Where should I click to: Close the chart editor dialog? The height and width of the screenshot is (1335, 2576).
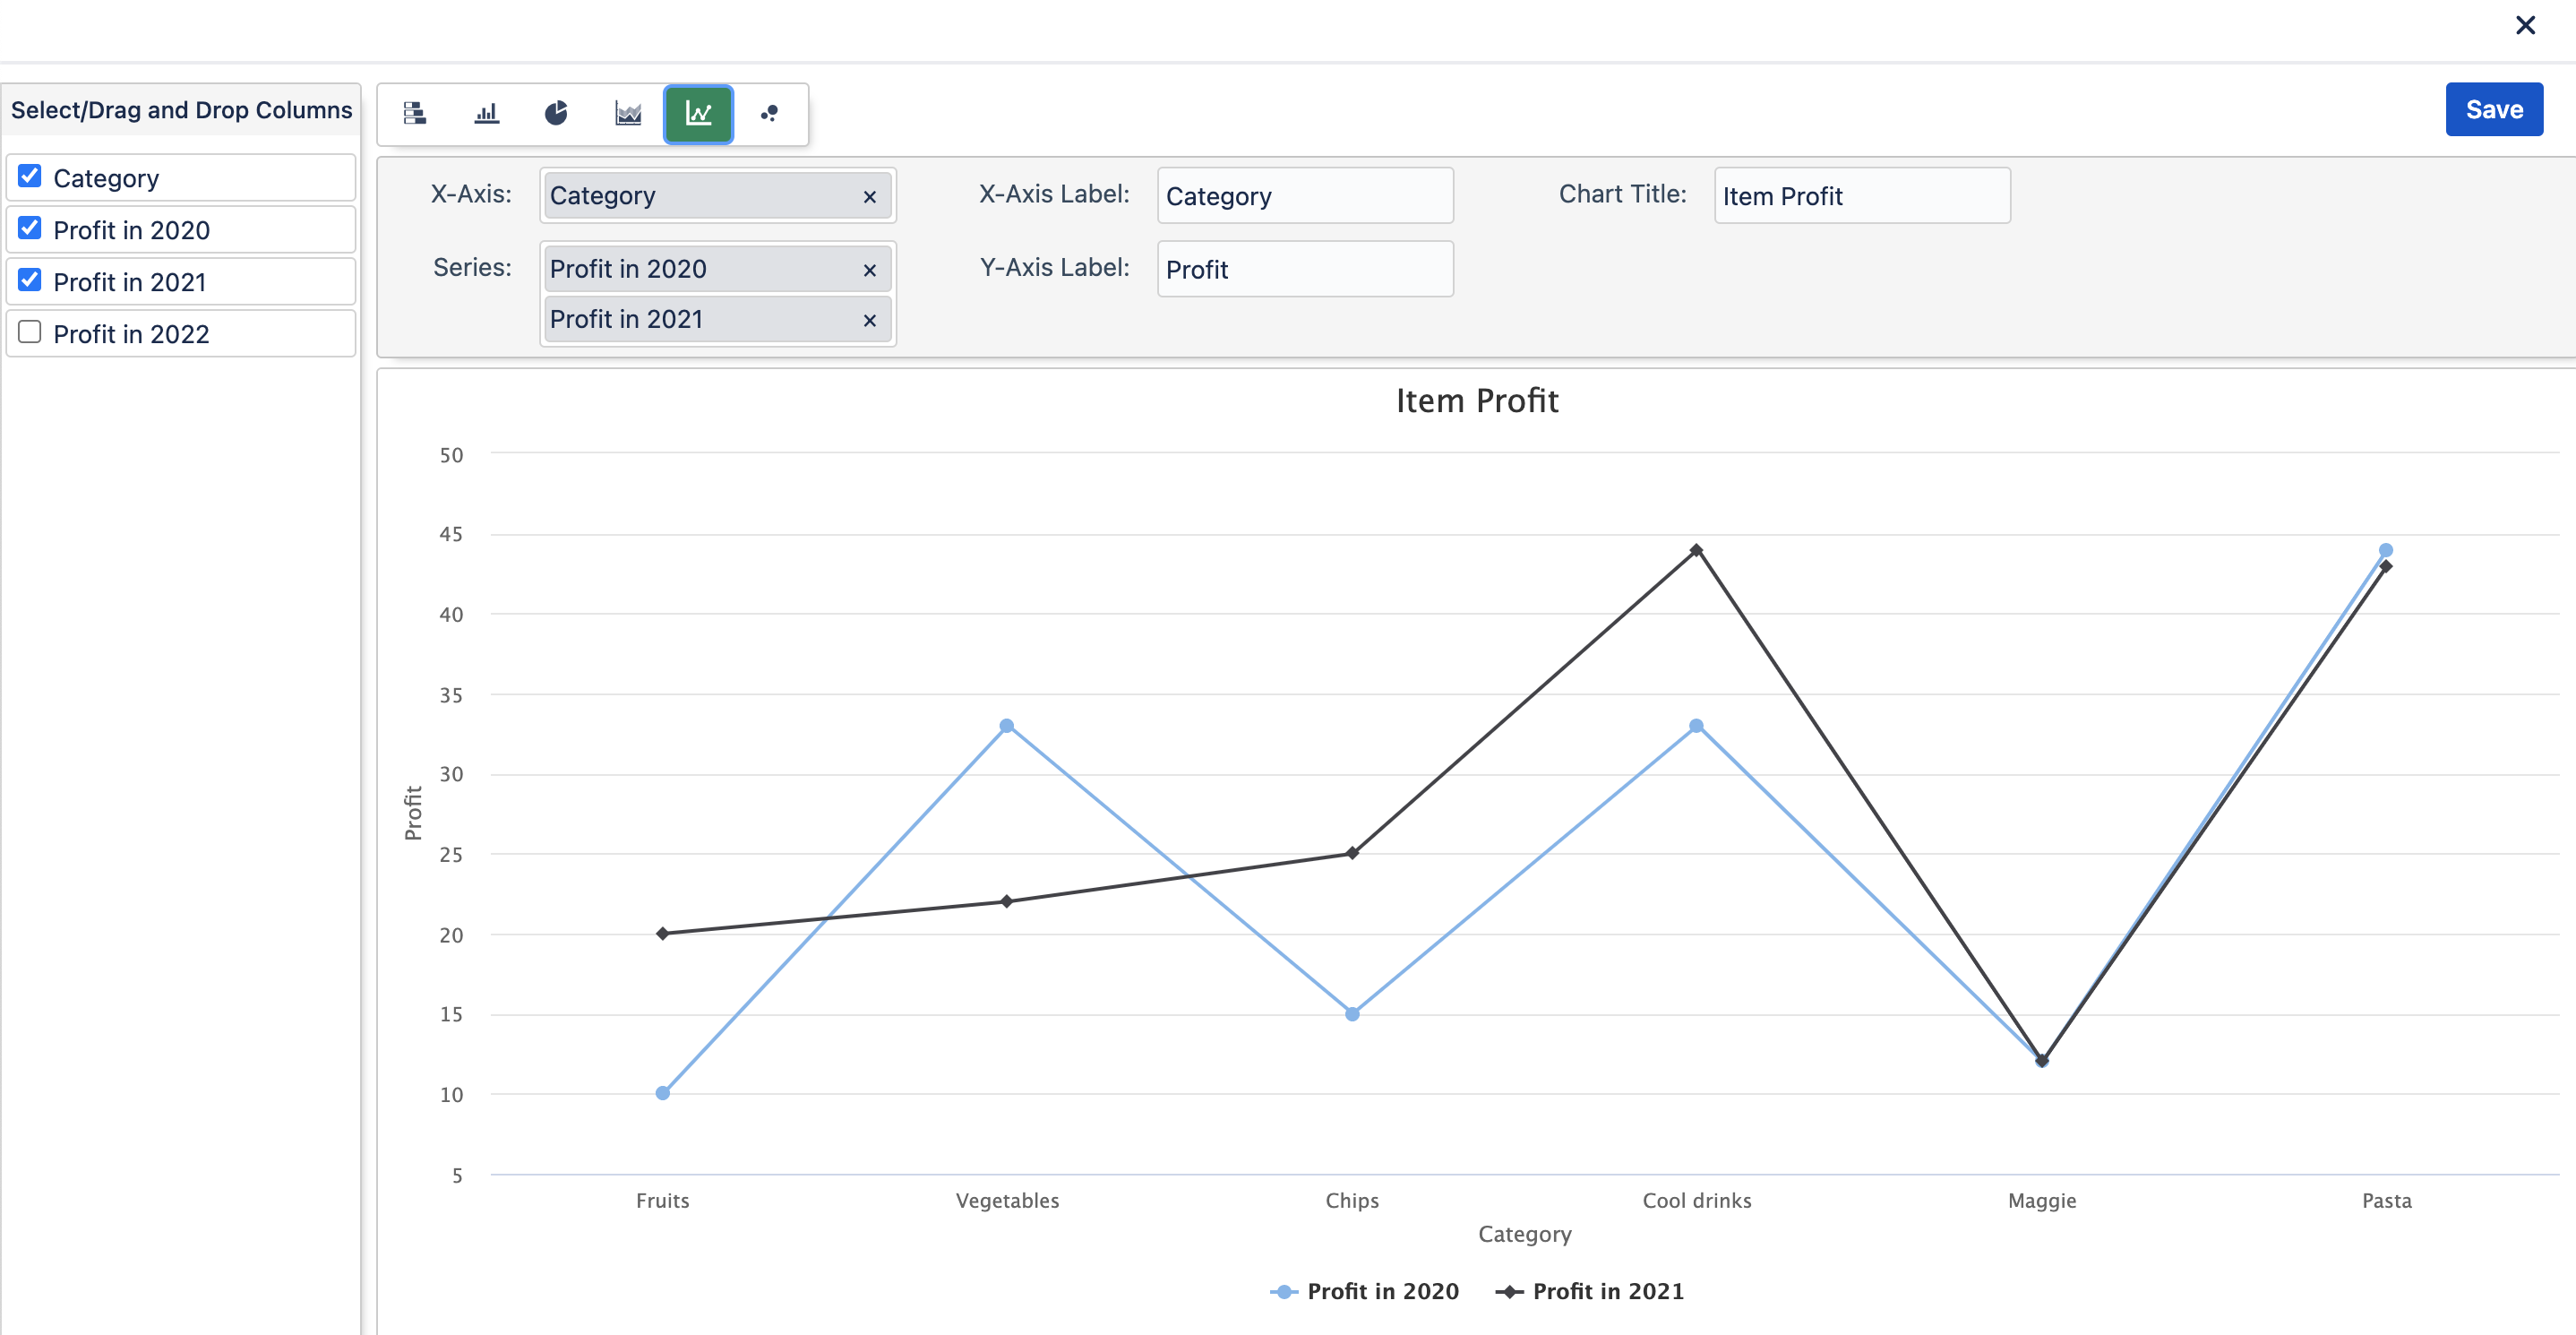2525,25
